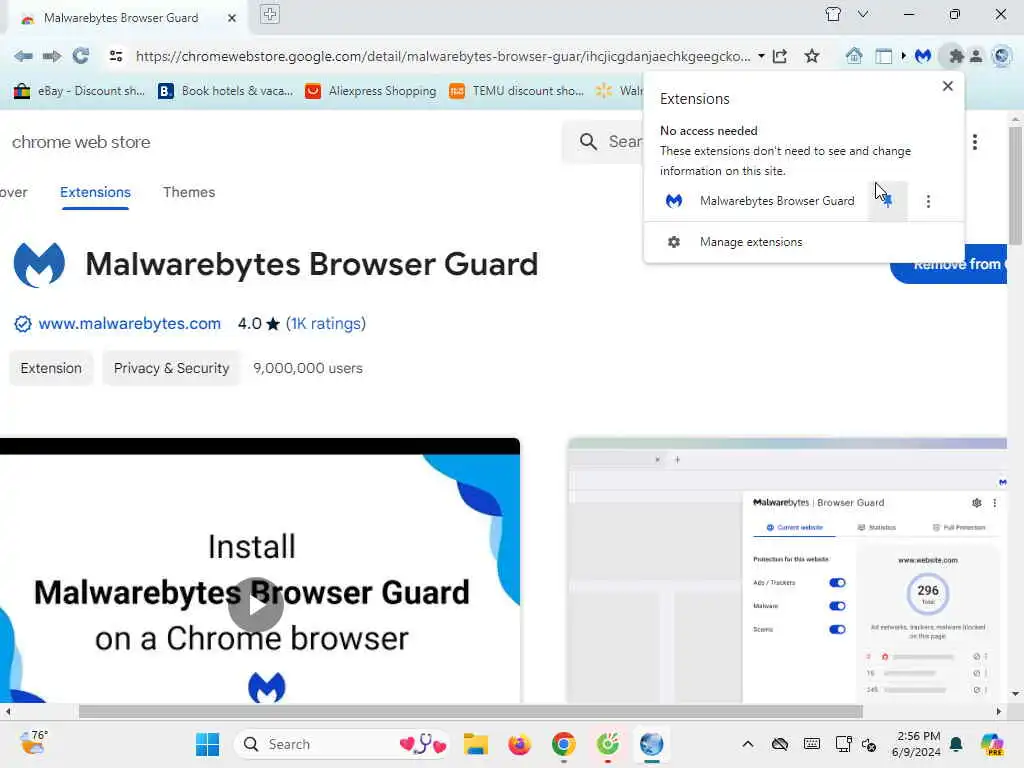Open the browser globe menu icon
This screenshot has height=768, width=1024.
[x=1002, y=56]
